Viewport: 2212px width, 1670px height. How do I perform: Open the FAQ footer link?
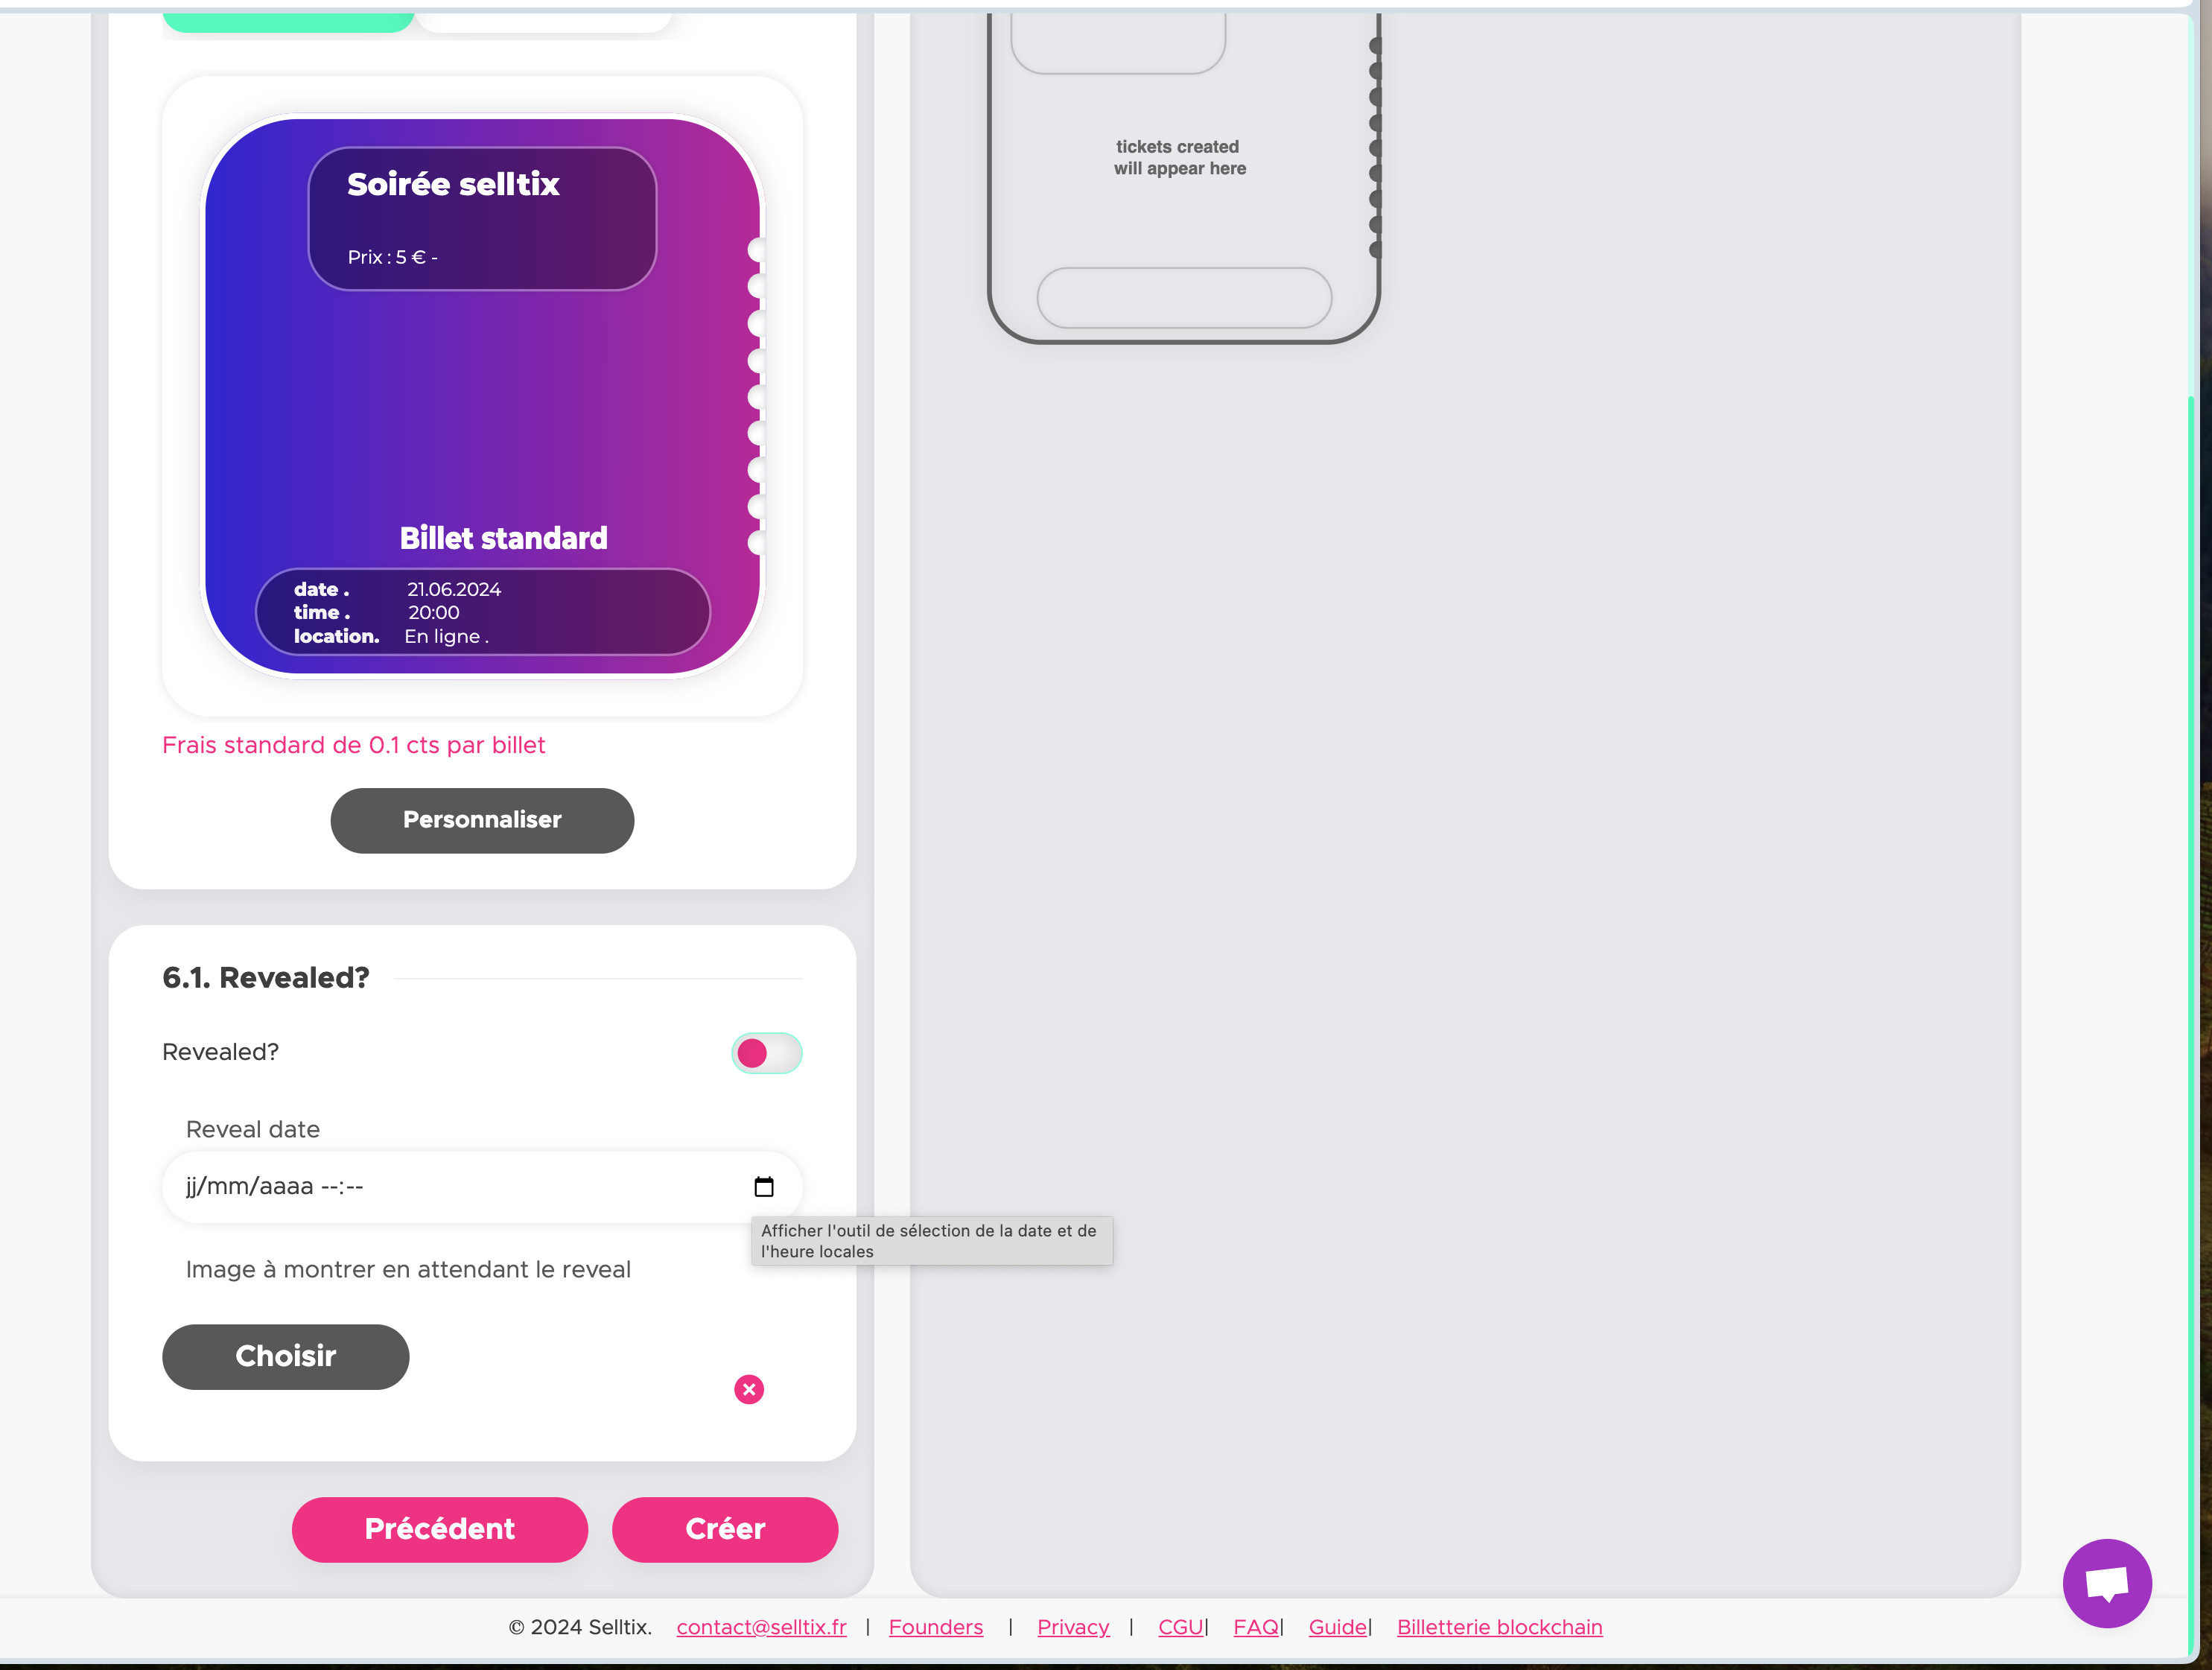[x=1255, y=1627]
